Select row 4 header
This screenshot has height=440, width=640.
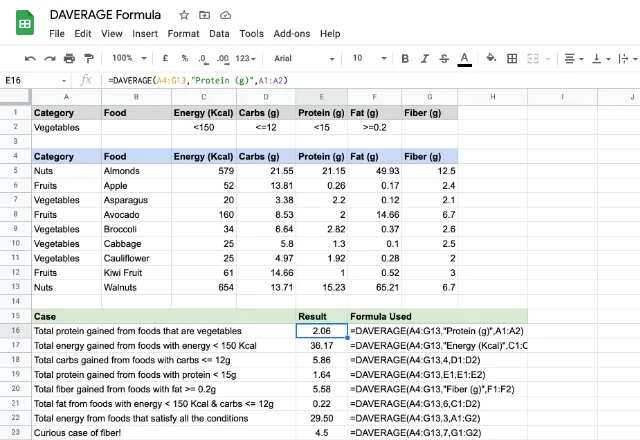pos(16,156)
